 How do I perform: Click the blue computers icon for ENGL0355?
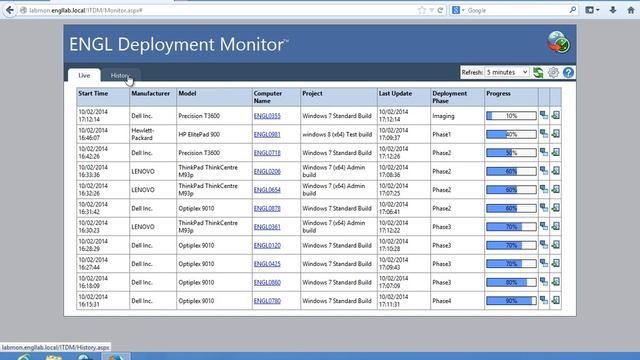(x=544, y=116)
